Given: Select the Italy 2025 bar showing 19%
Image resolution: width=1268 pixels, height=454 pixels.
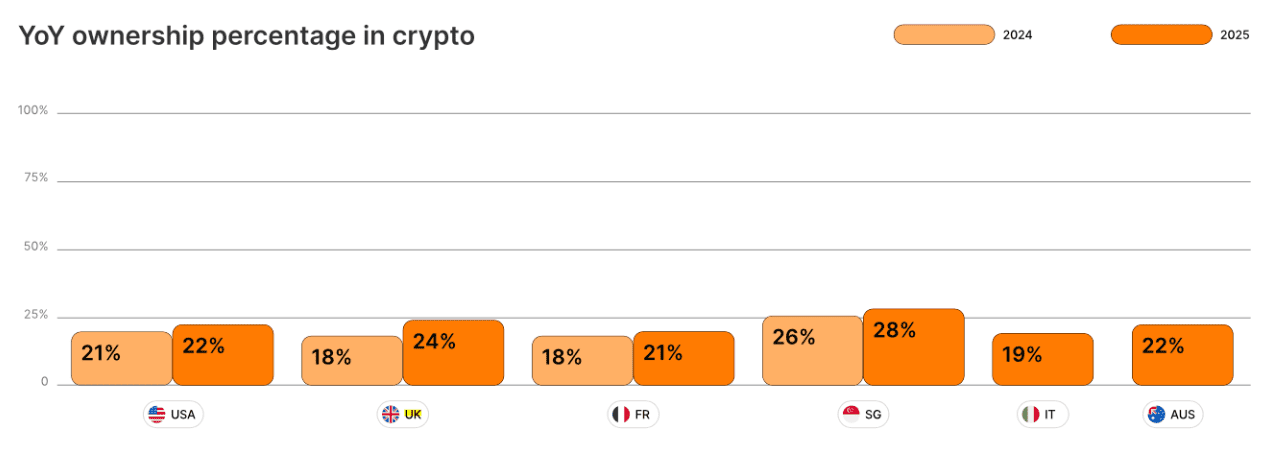Looking at the screenshot, I should click(1042, 359).
